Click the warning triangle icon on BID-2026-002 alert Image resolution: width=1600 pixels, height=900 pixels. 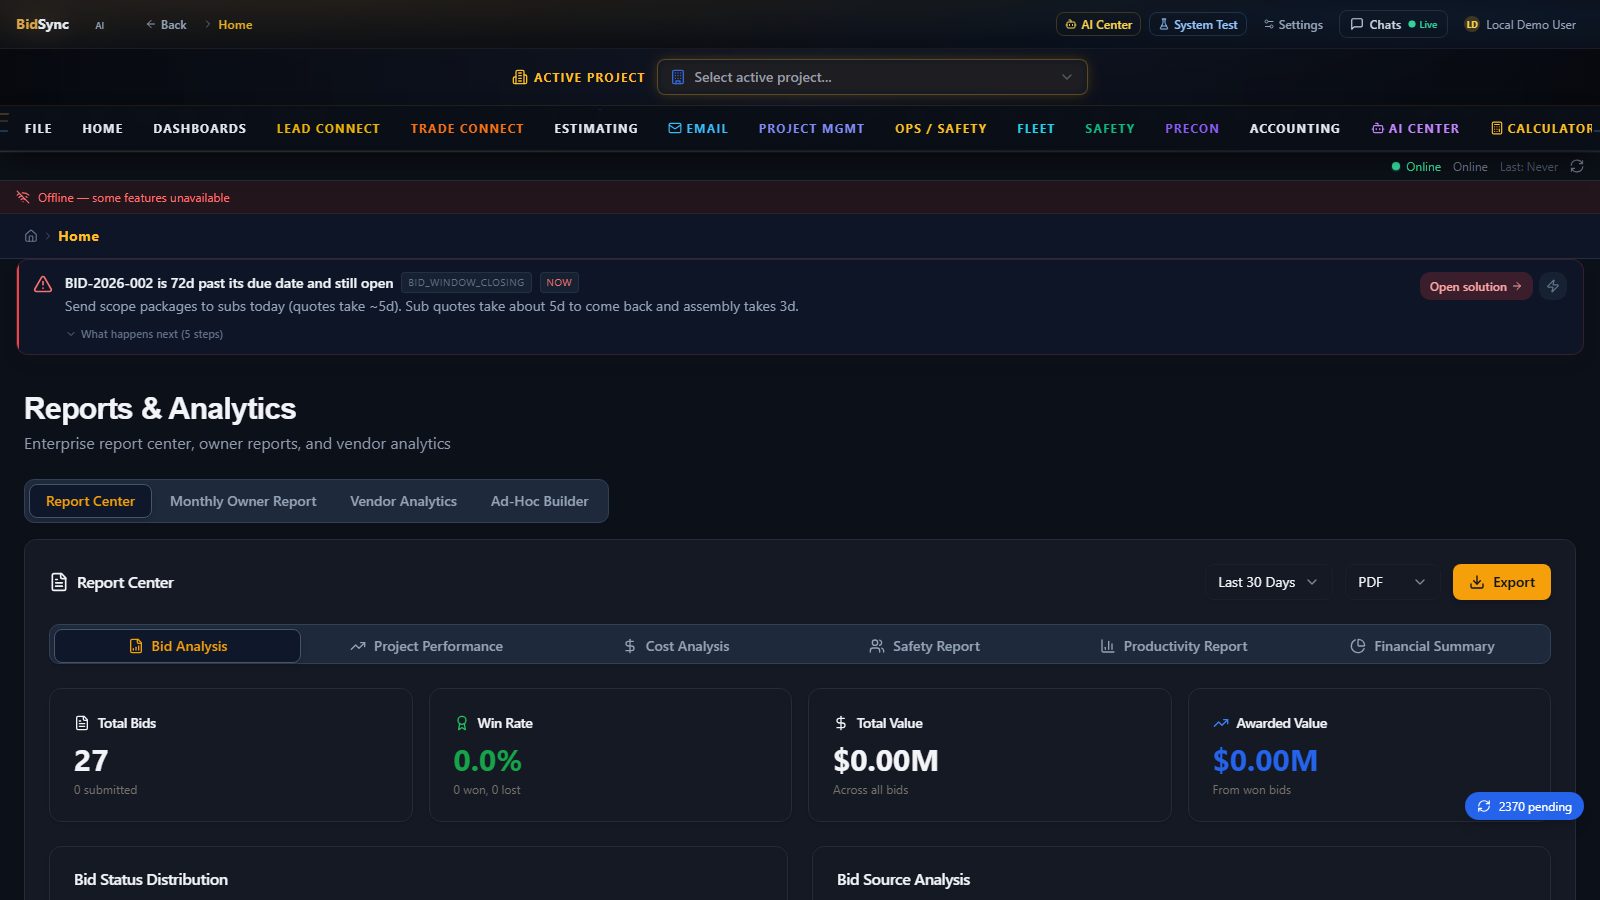click(x=43, y=284)
